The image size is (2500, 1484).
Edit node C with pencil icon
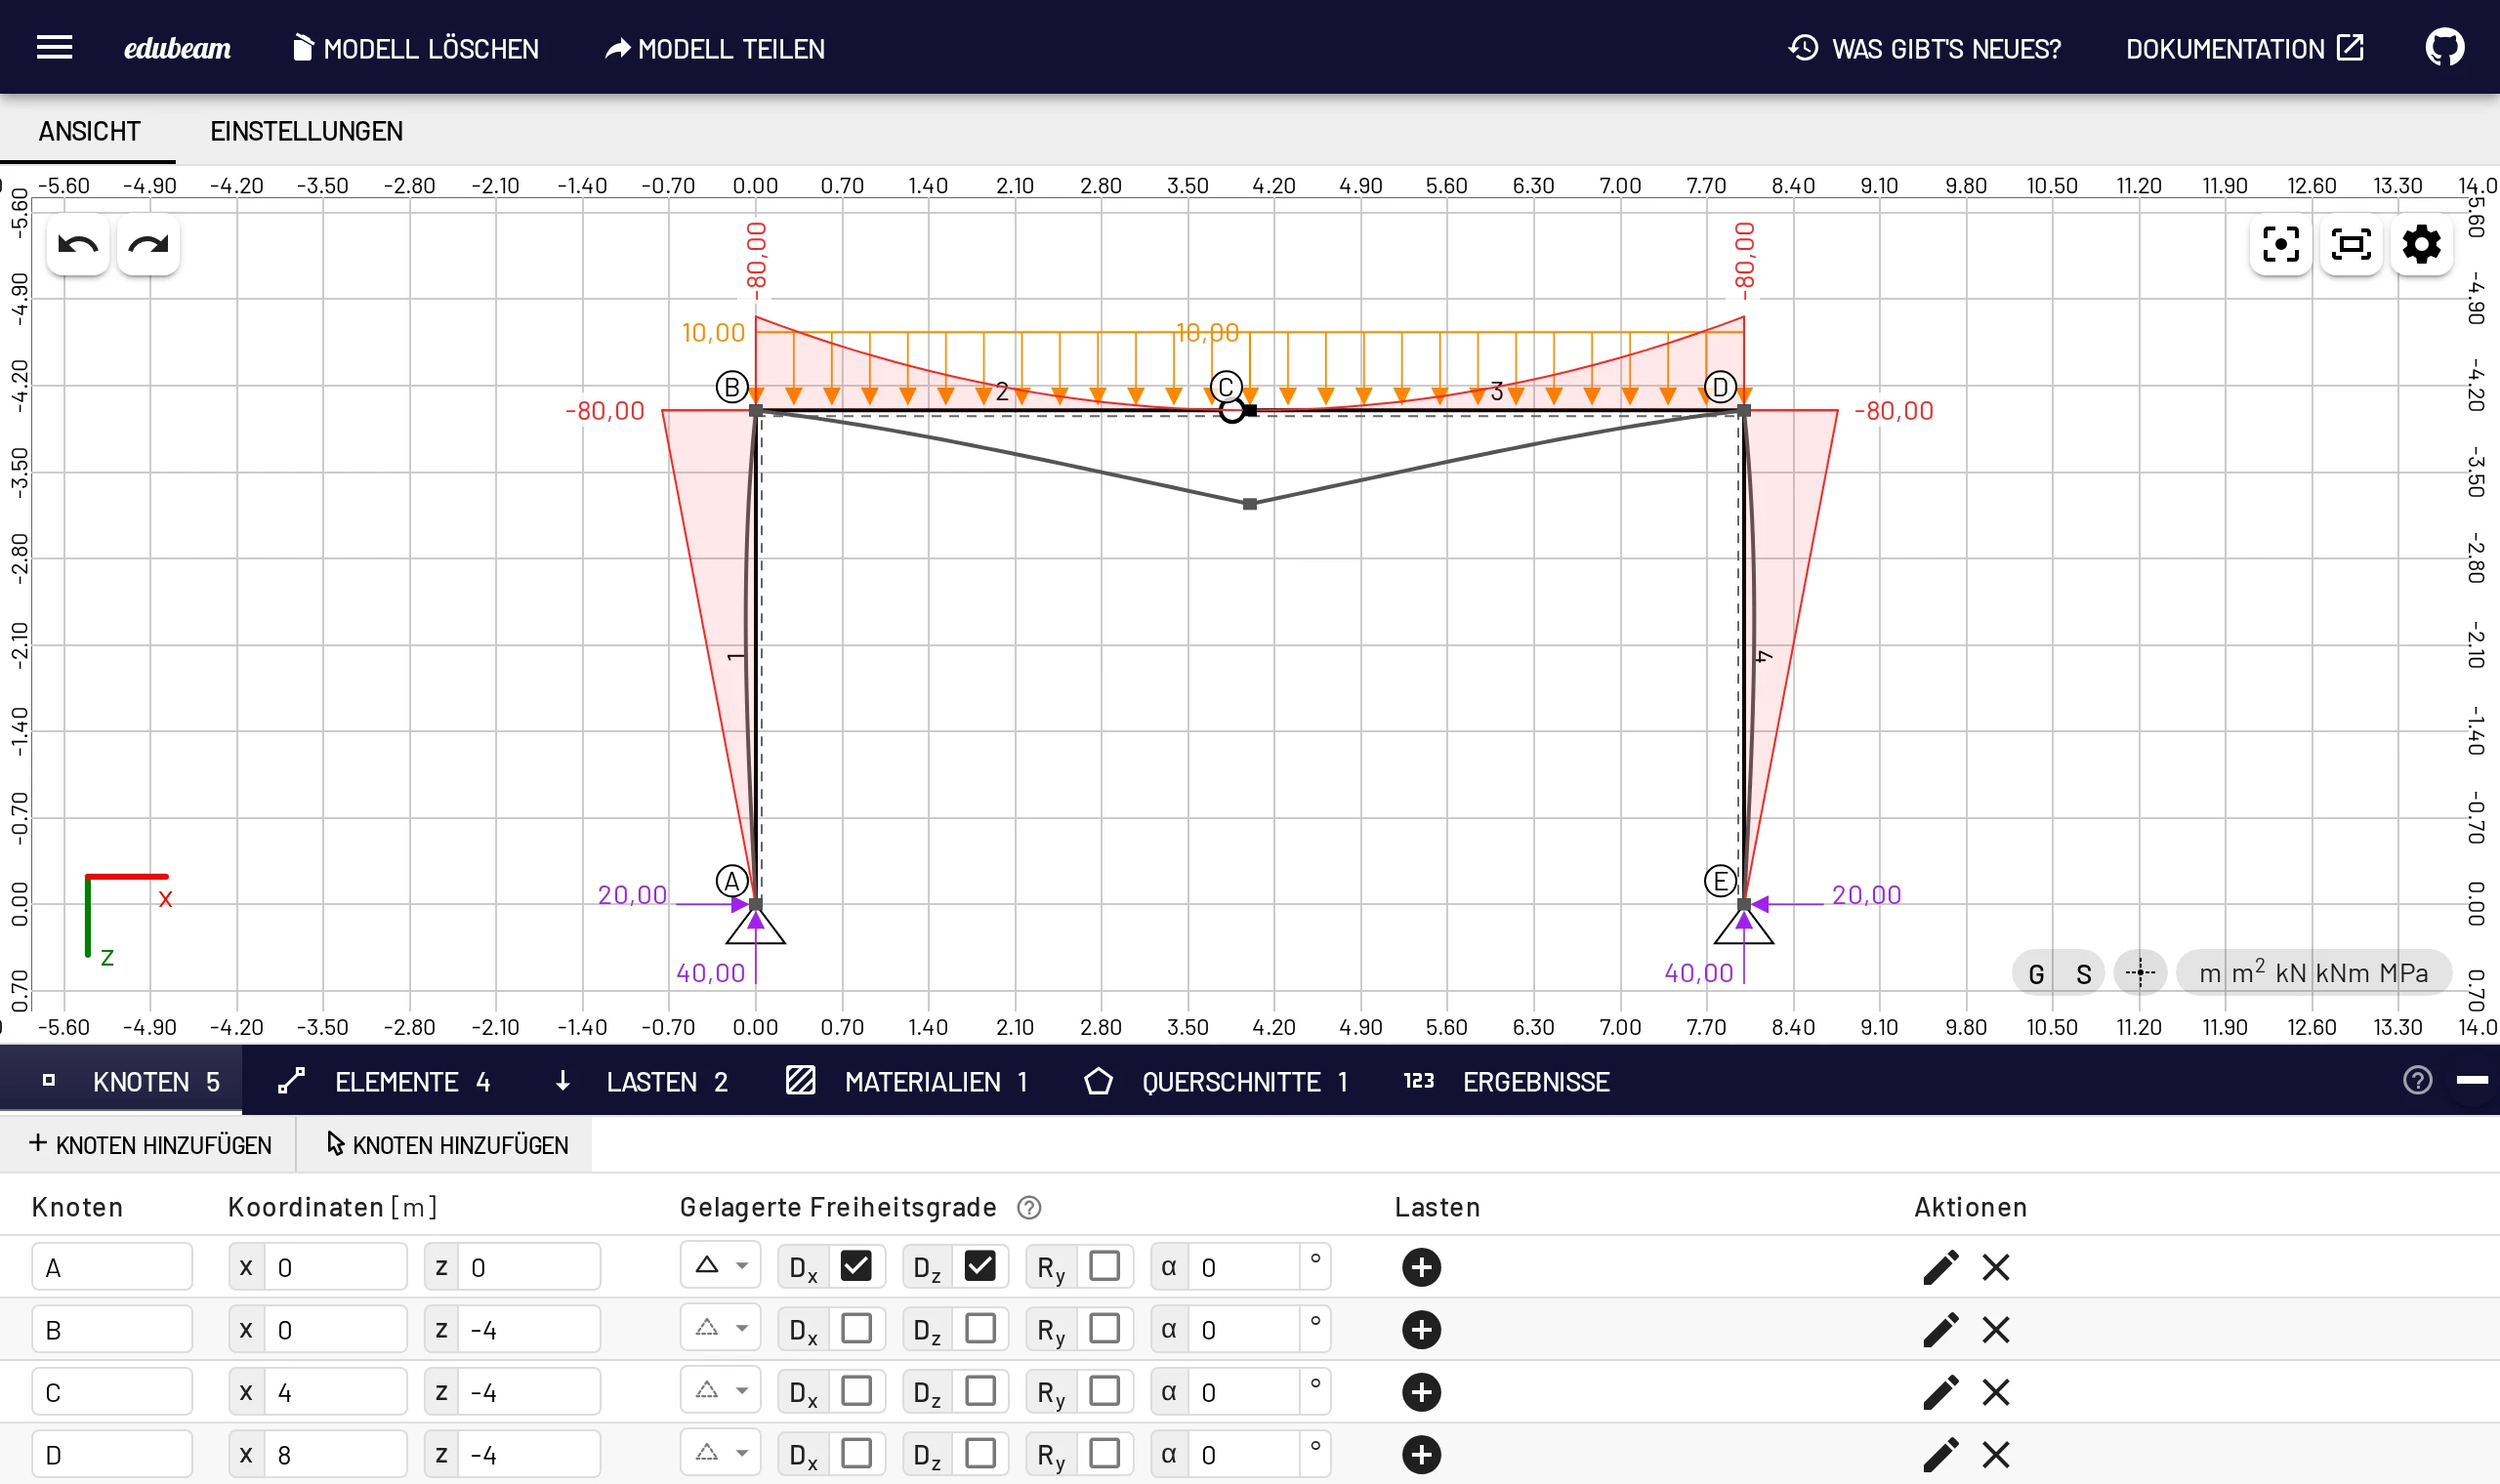pos(1940,1392)
